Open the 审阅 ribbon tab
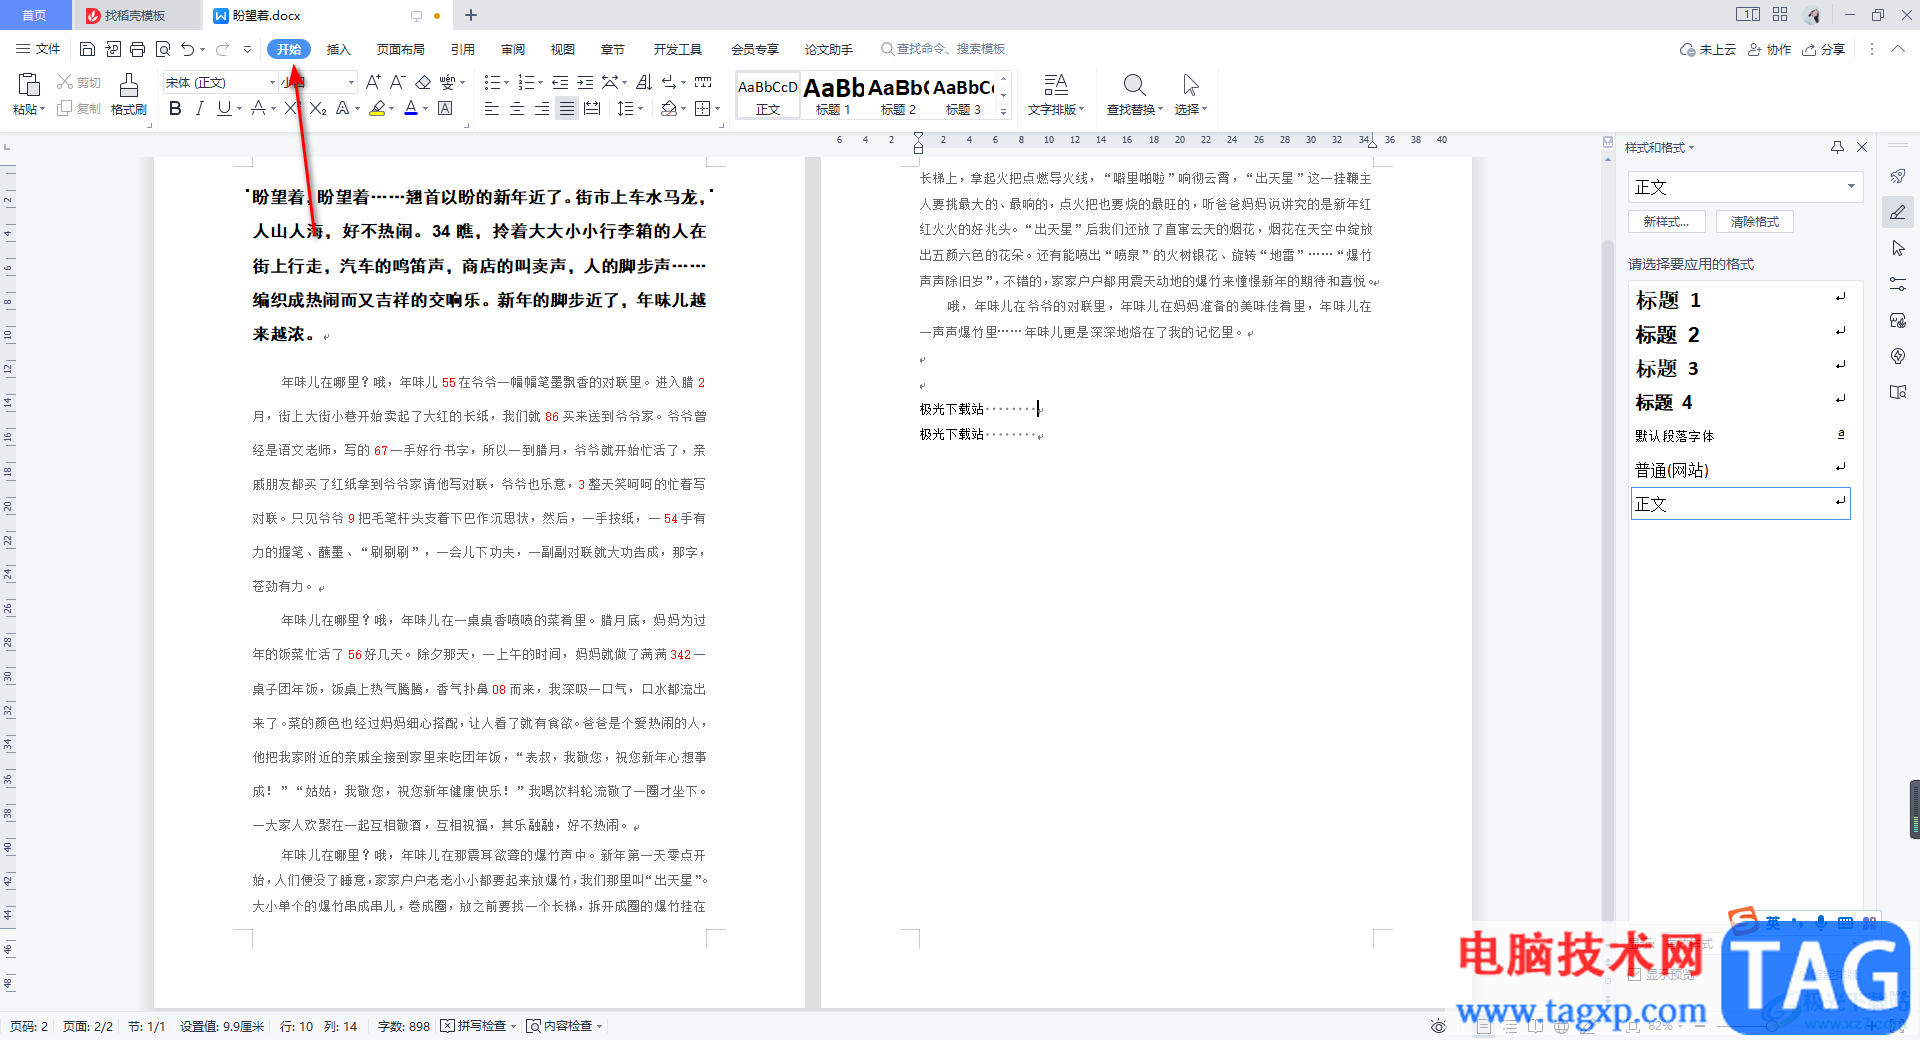The width and height of the screenshot is (1920, 1040). [x=513, y=49]
